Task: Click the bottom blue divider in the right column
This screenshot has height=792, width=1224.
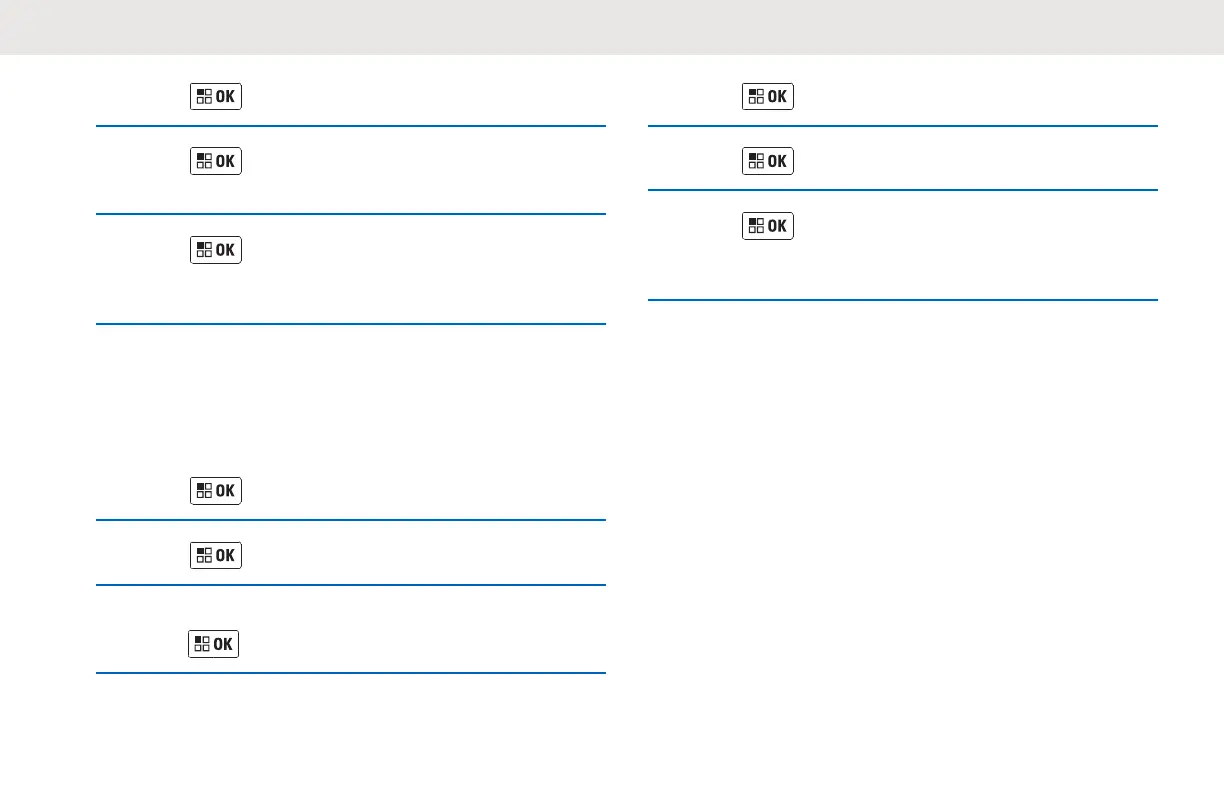Action: (903, 300)
